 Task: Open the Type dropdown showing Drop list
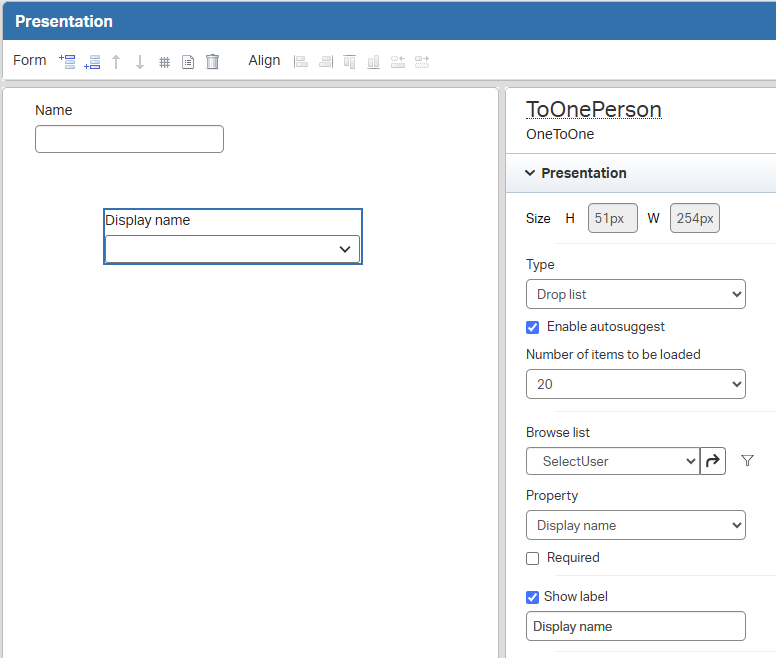coord(635,294)
